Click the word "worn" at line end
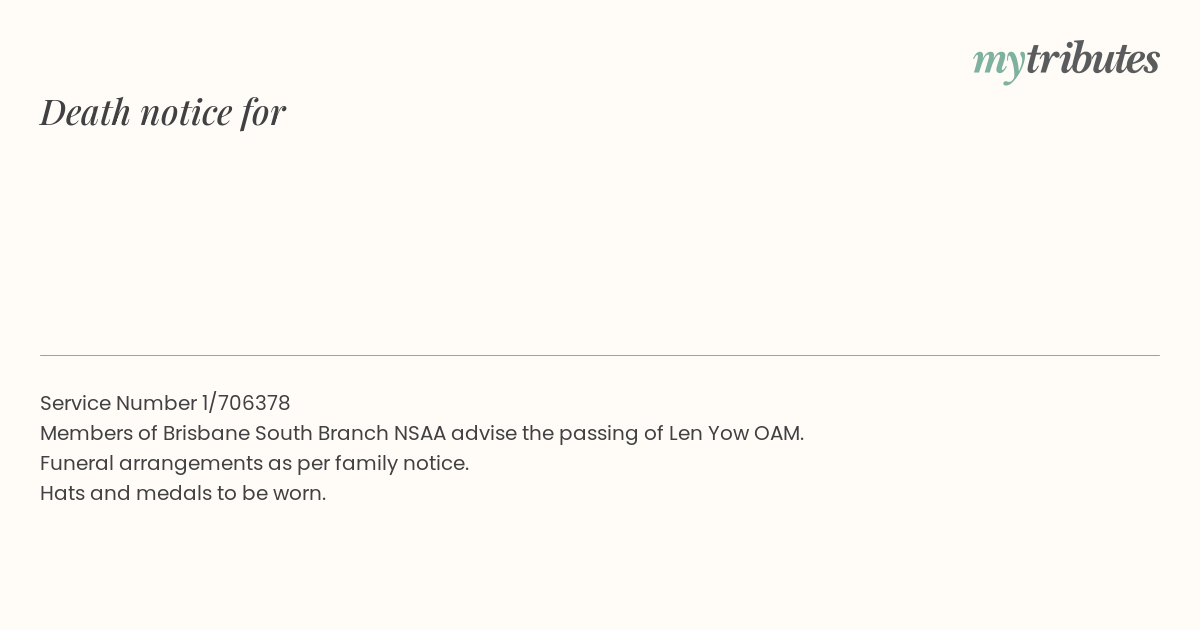This screenshot has height=630, width=1200. tap(299, 493)
